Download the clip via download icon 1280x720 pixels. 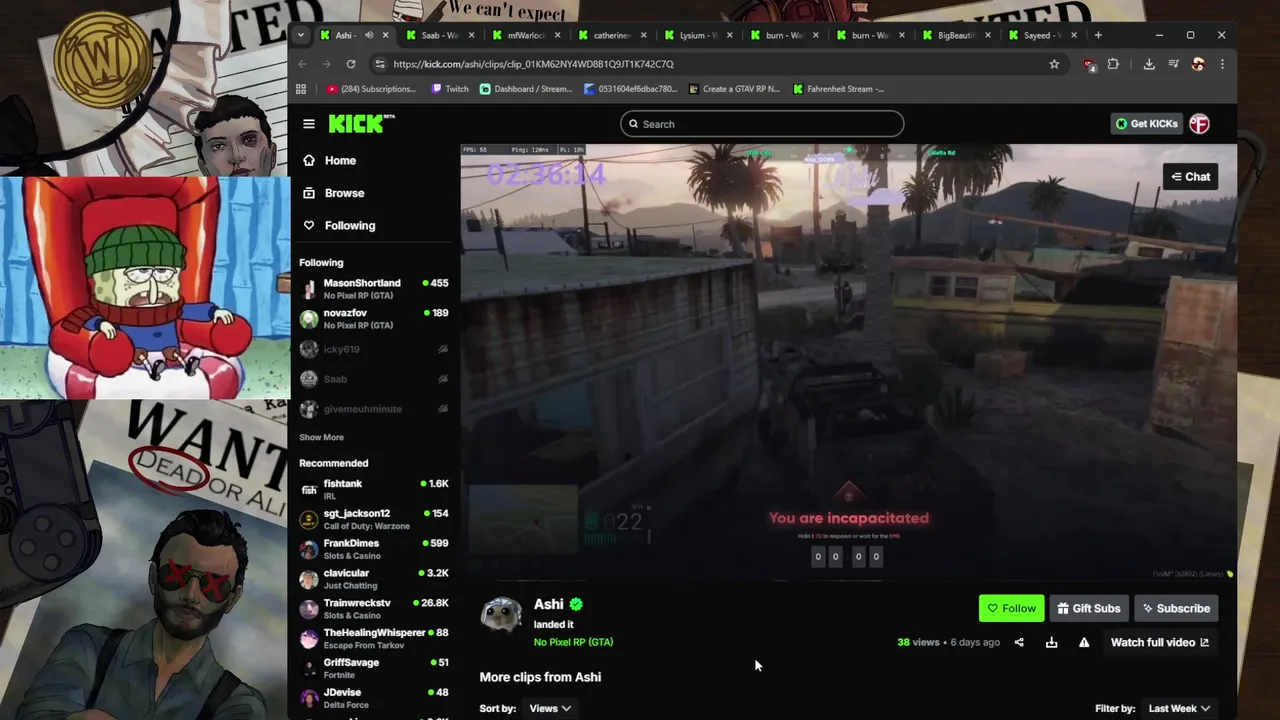[1051, 643]
